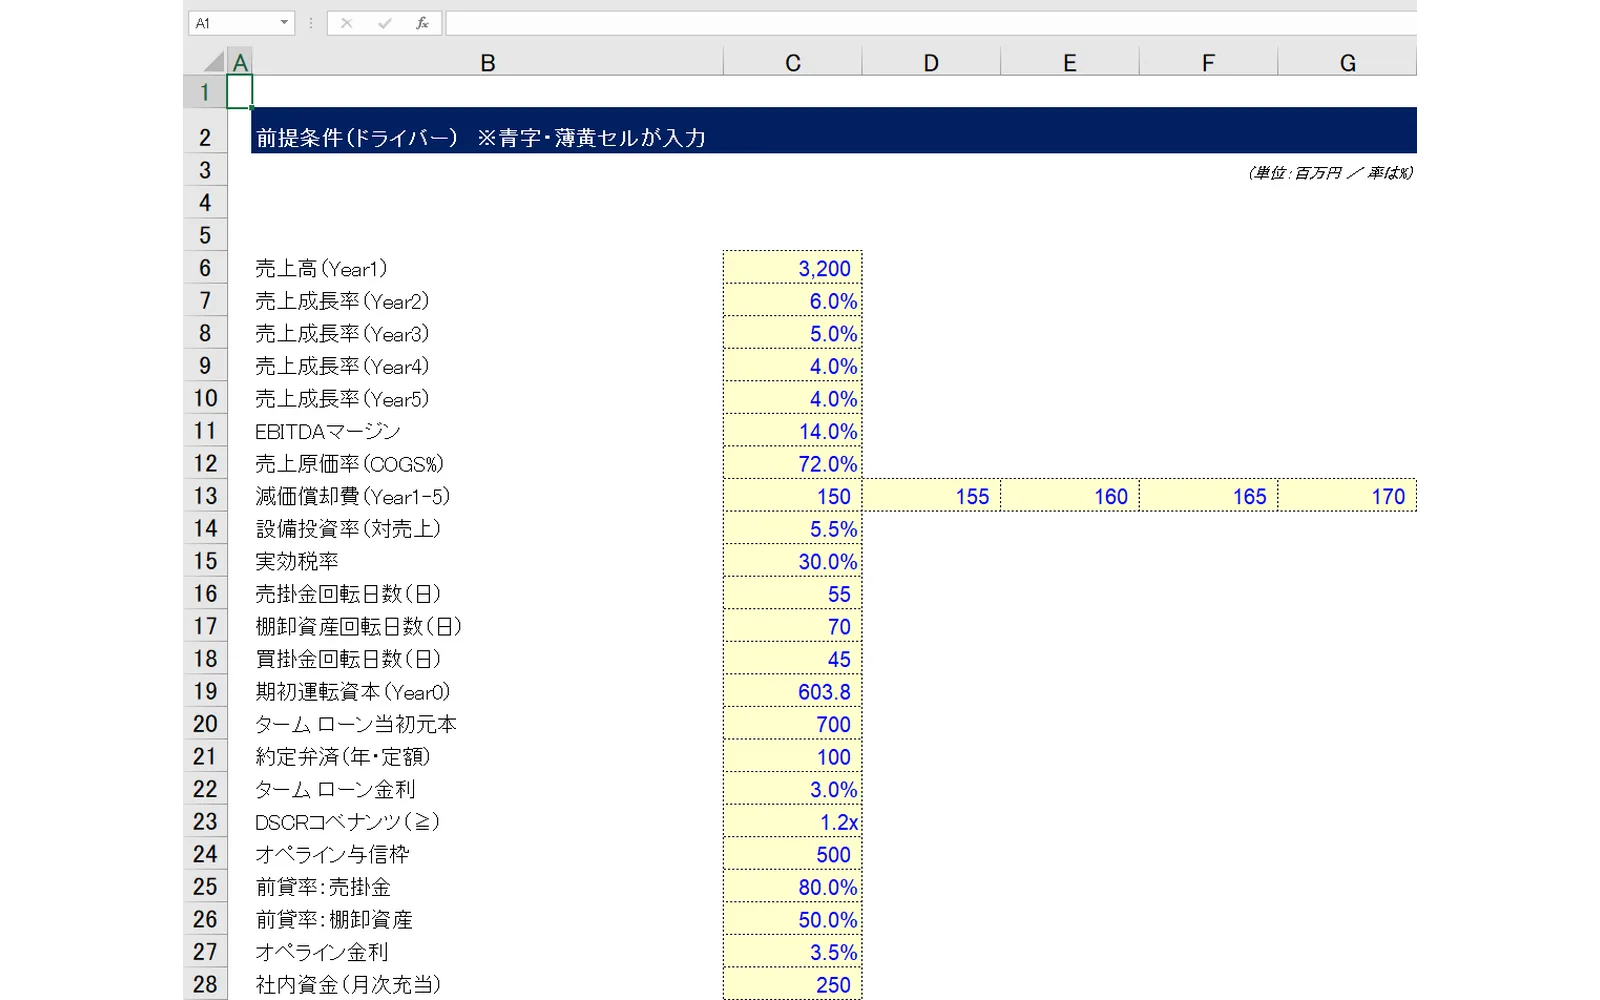Viewport: 1600px width, 1000px height.
Task: Click the cell with sales value 3,200
Action: click(x=792, y=268)
